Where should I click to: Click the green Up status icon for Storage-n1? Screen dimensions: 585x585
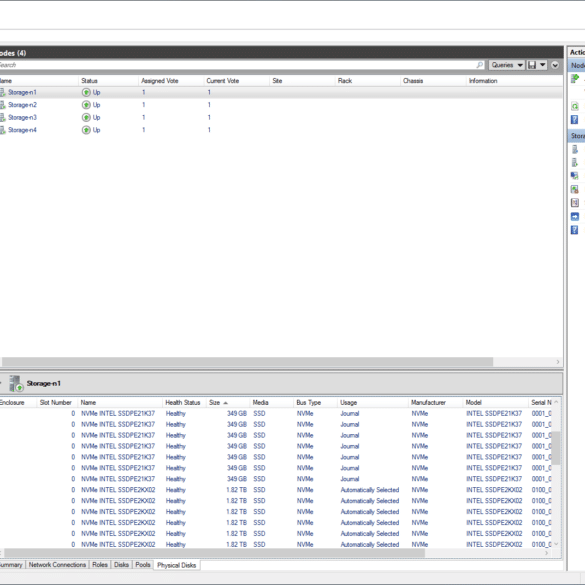(x=86, y=92)
